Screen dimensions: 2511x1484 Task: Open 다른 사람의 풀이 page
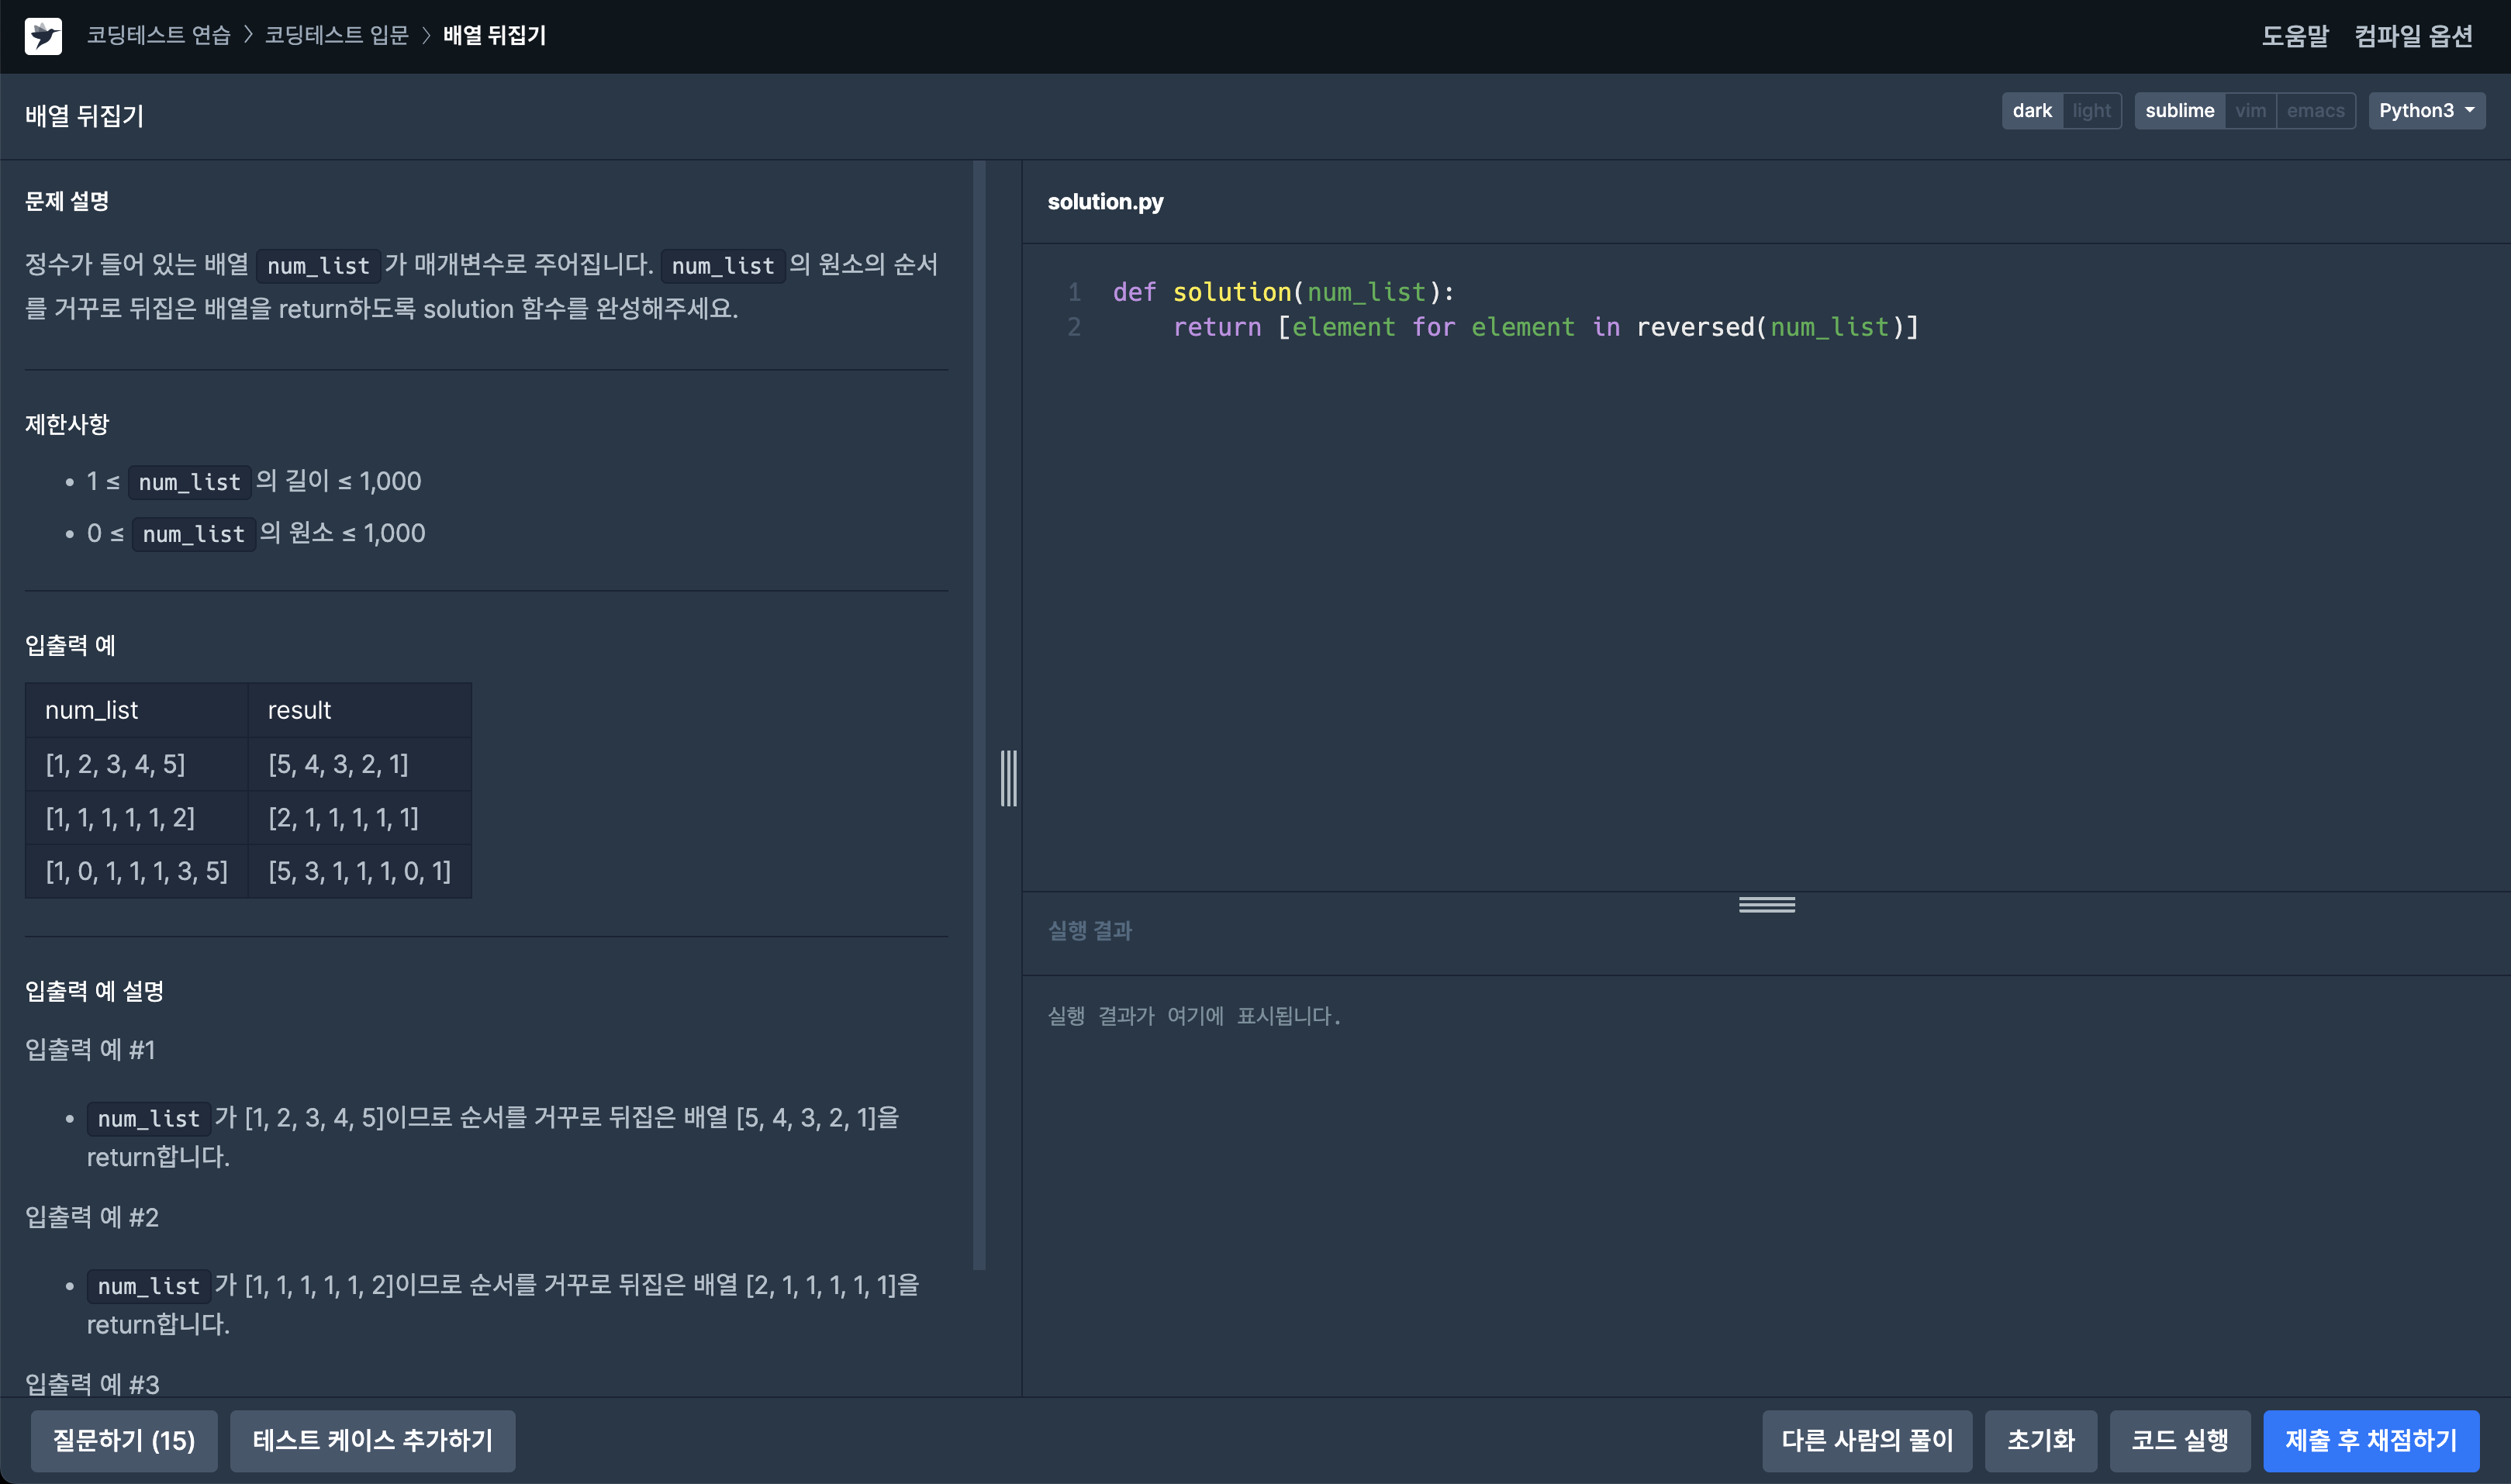point(1866,1440)
